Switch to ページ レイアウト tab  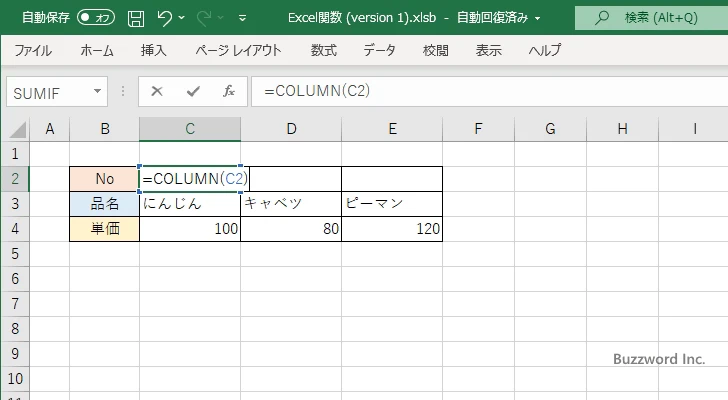[238, 50]
